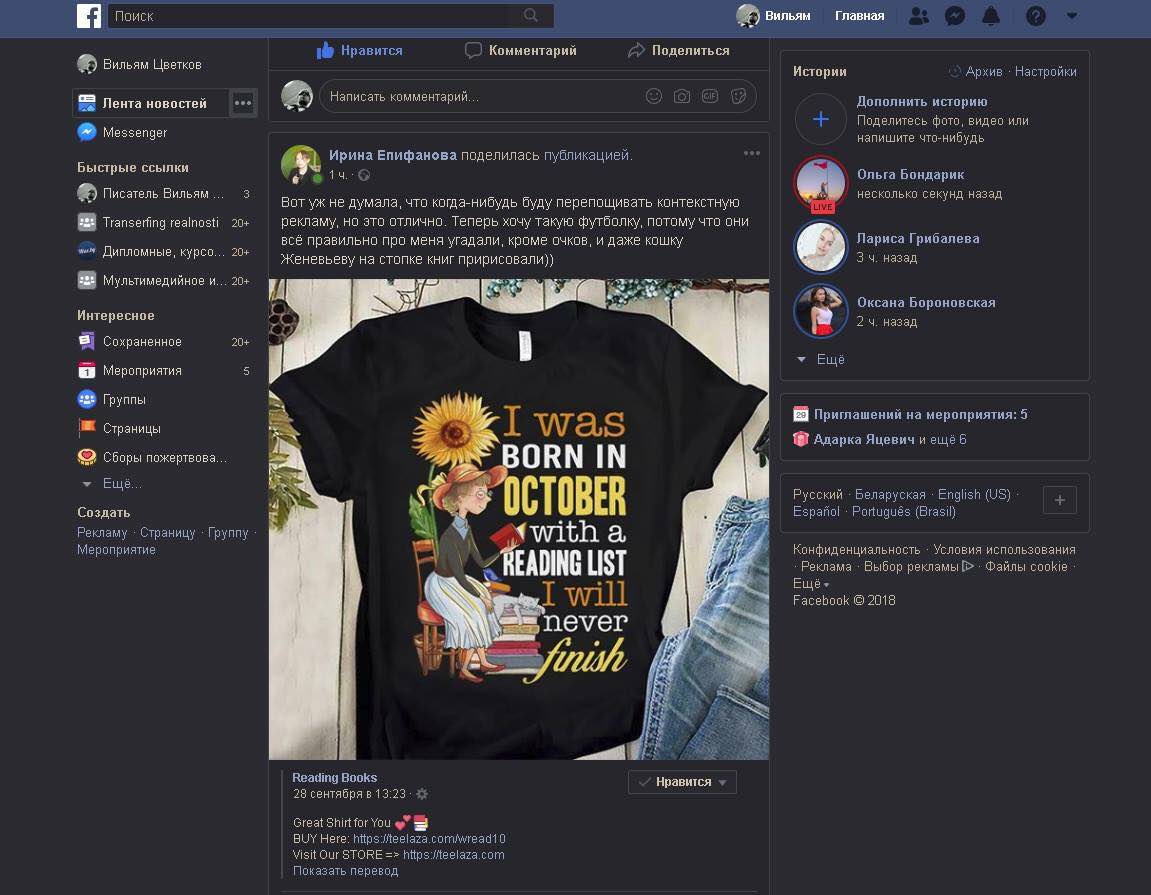Open the Нравится page-like dropdown
The image size is (1151, 895).
[x=682, y=782]
